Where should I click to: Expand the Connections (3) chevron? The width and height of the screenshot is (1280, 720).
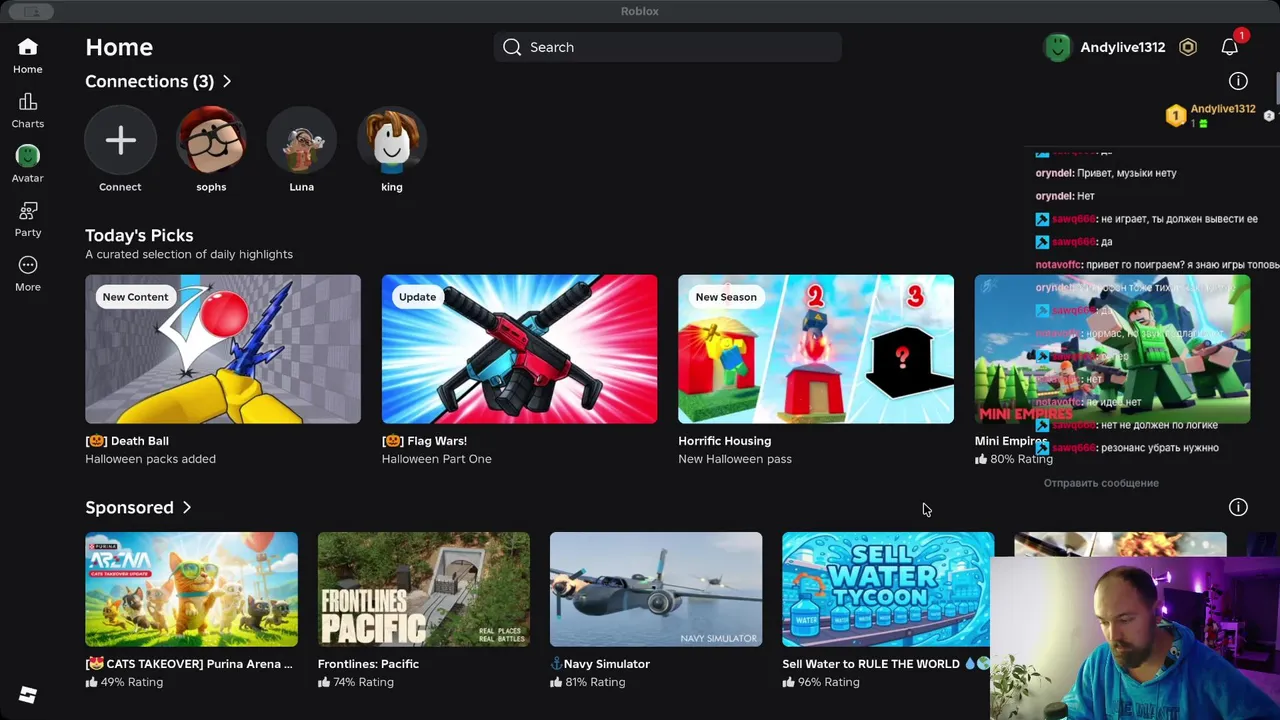click(x=227, y=81)
